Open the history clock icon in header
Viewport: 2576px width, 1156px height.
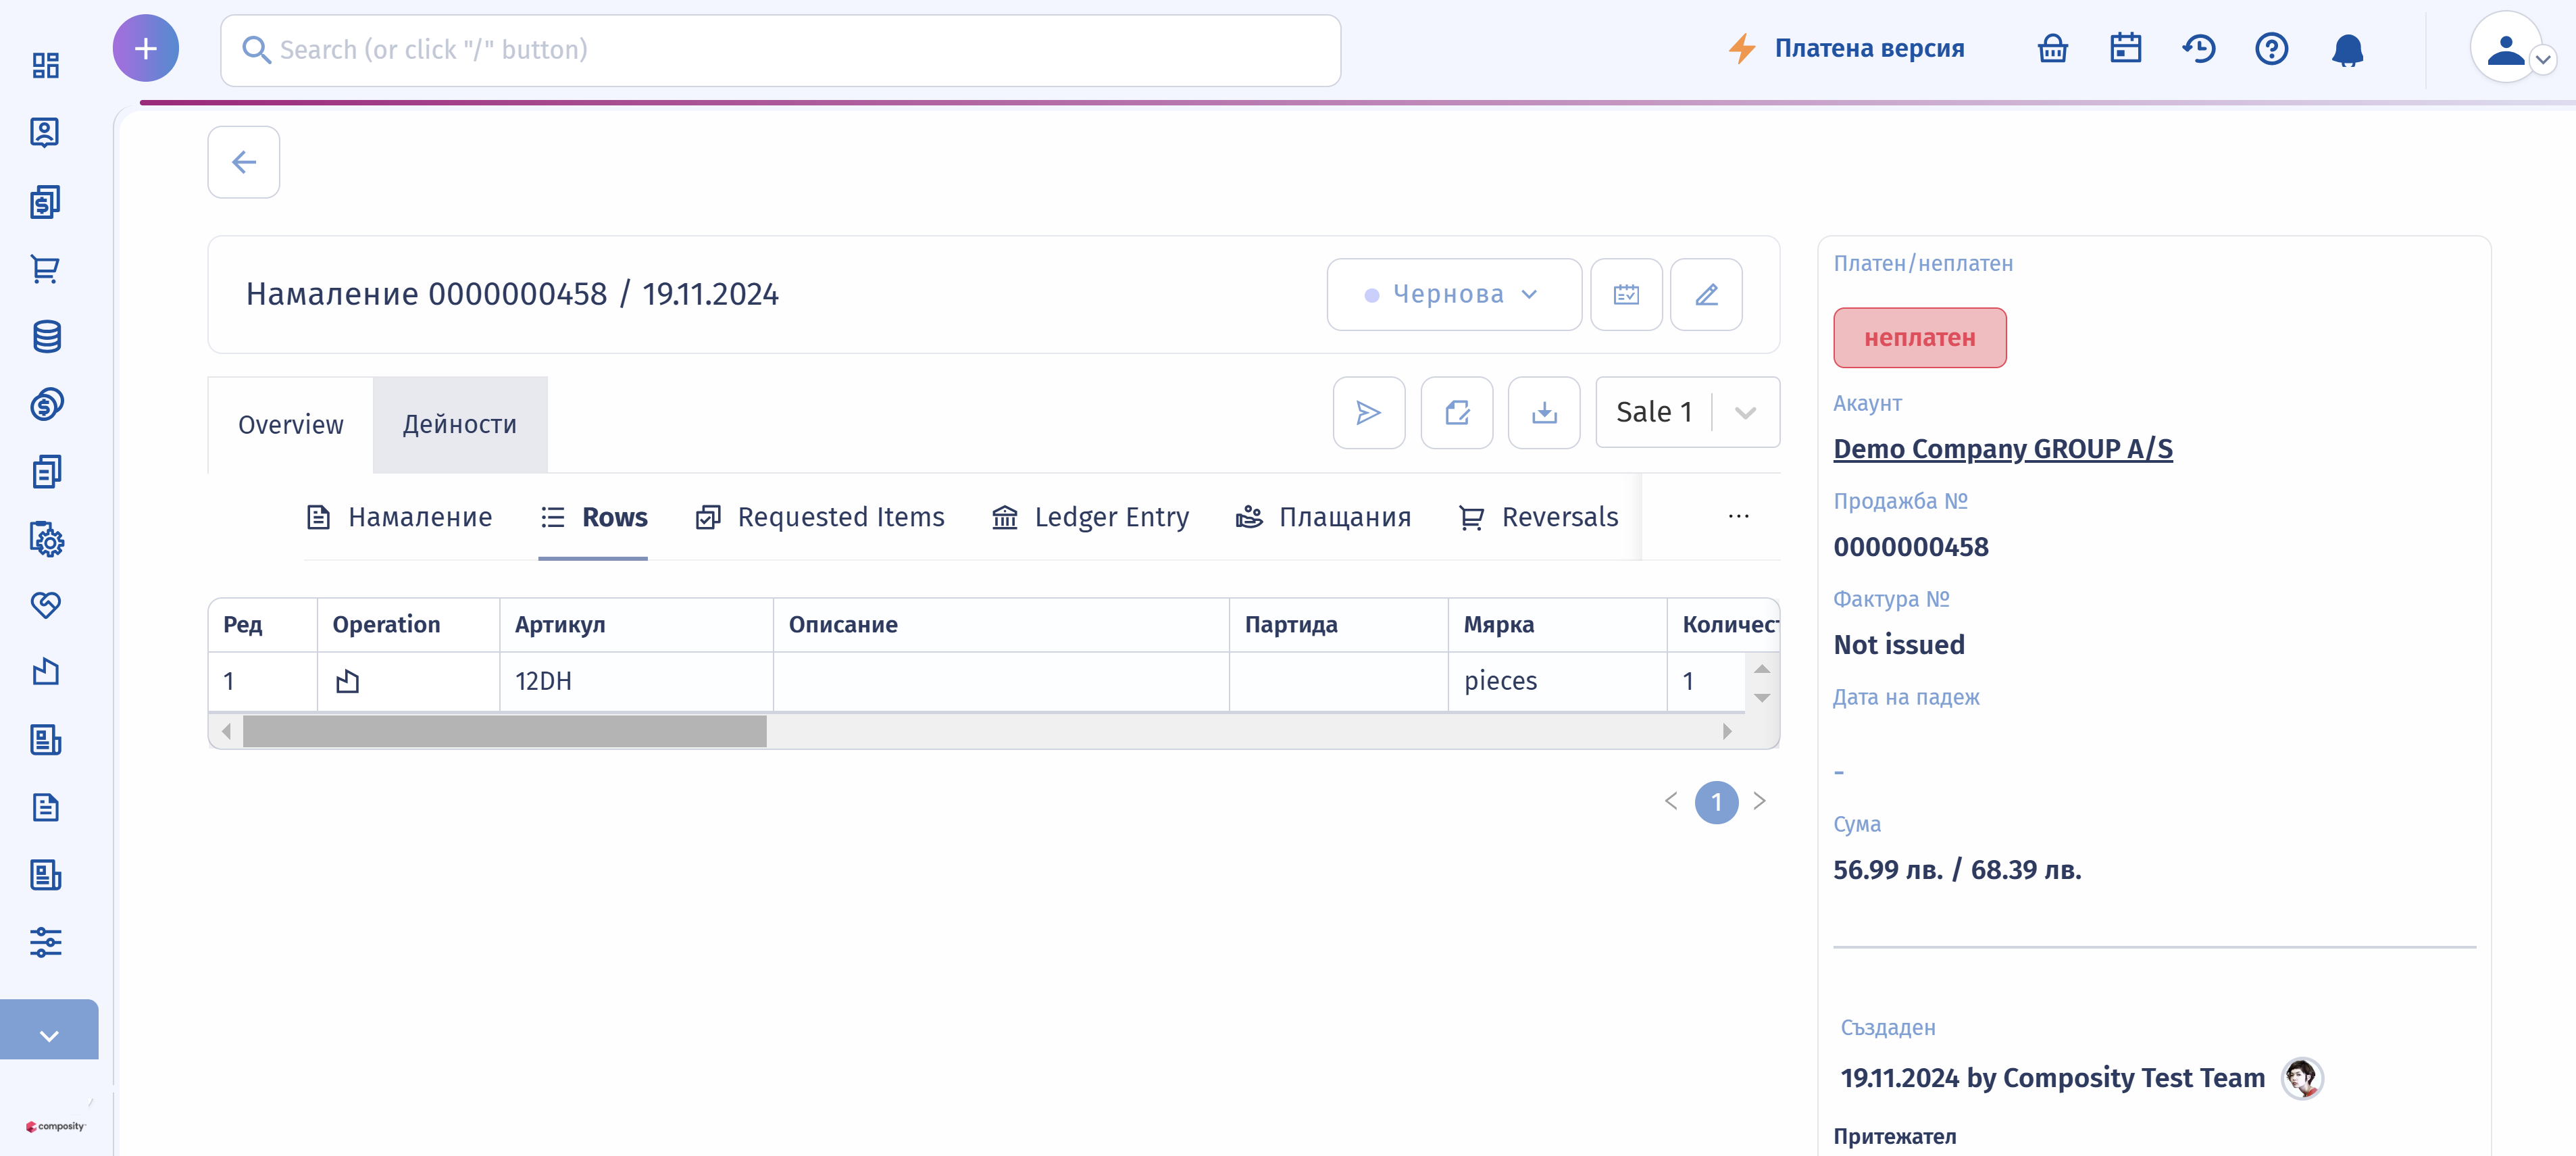tap(2198, 48)
